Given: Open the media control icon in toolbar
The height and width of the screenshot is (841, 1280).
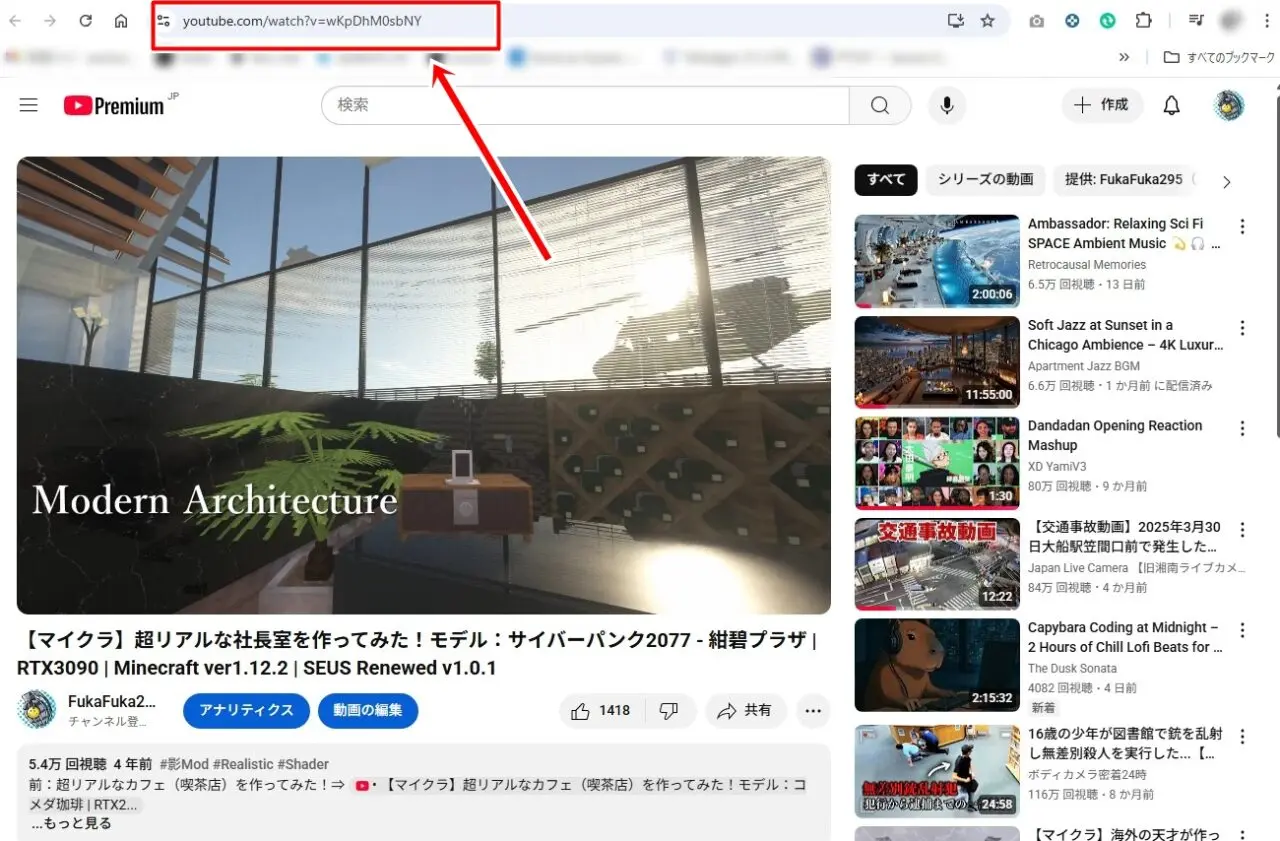Looking at the screenshot, I should tap(1196, 21).
